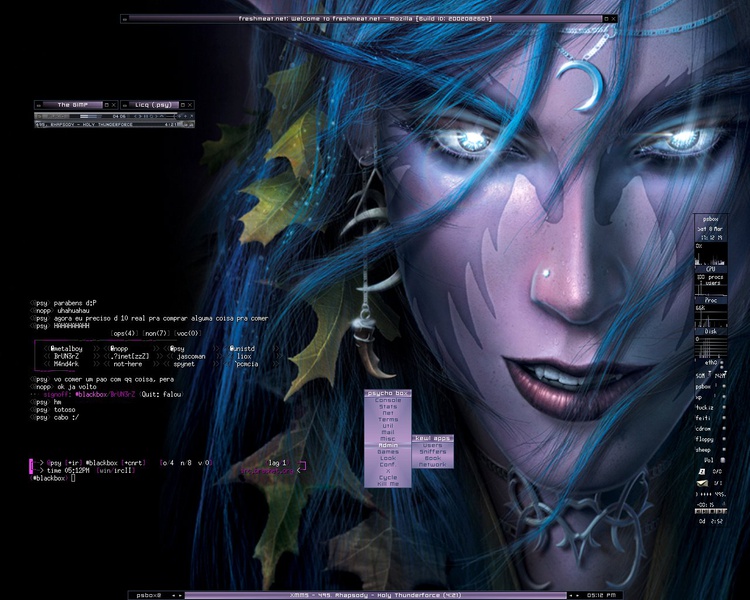
Task: Focus The GIMP window title bar
Action: [73, 105]
